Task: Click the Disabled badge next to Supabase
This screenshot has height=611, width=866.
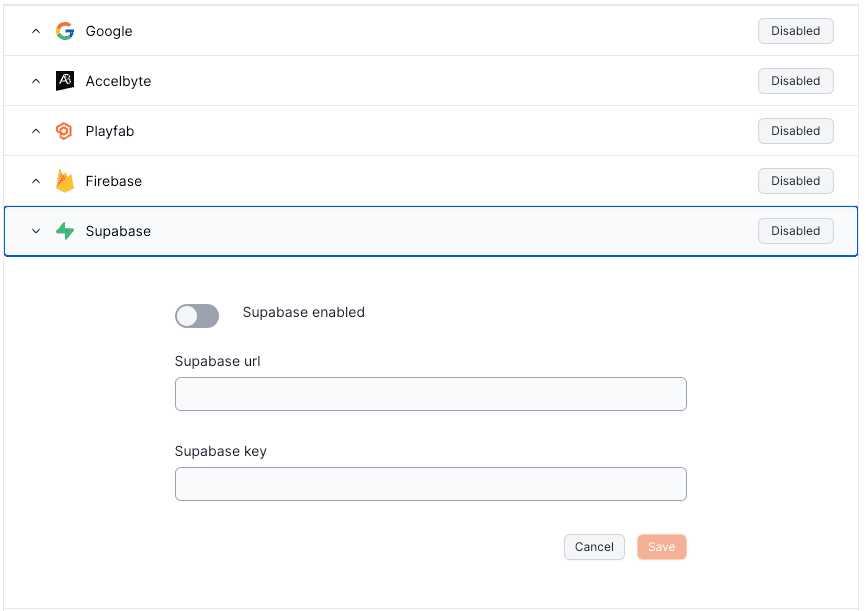Action: (795, 231)
